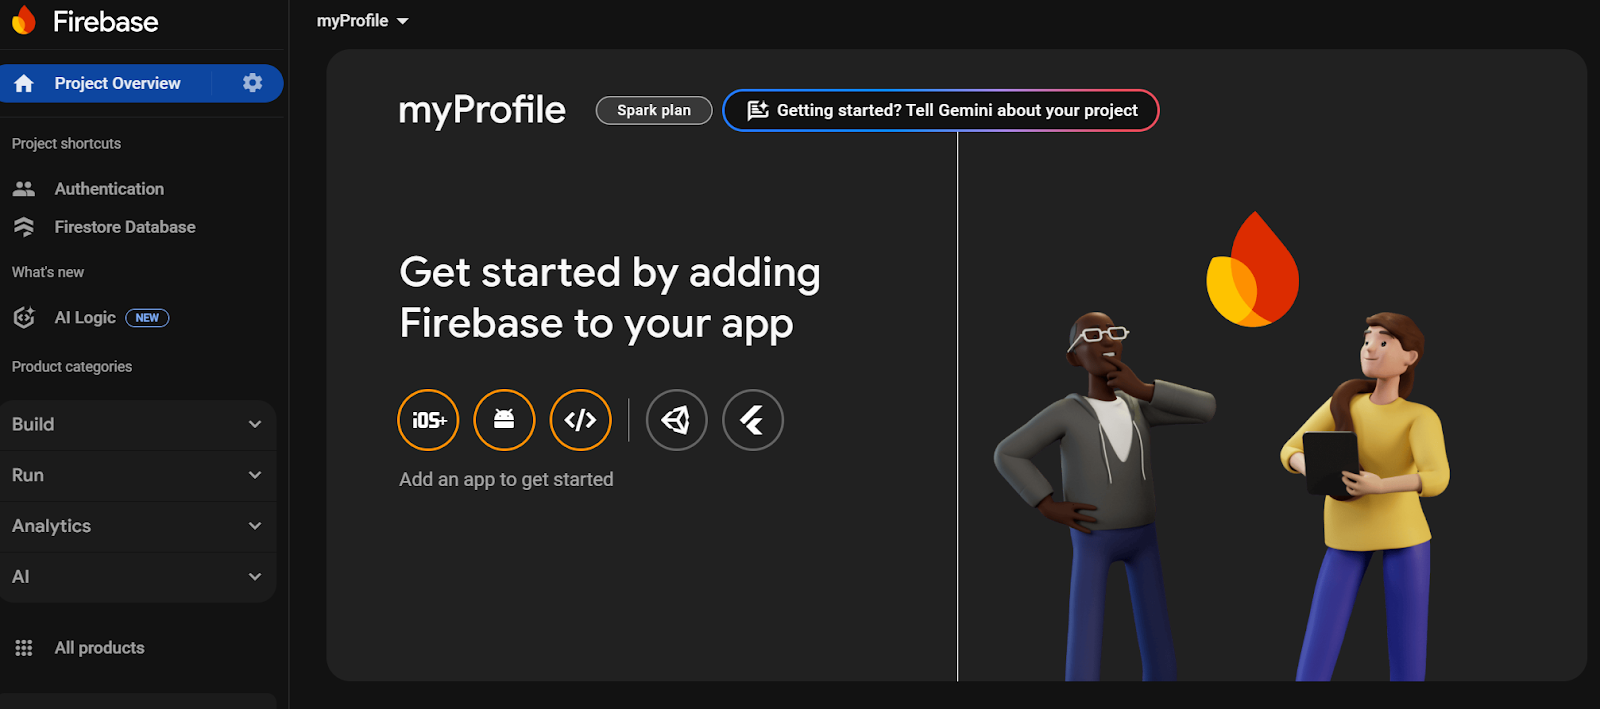Screen dimensions: 1600x709
Task: Open Authentication from project shortcuts
Action: pyautogui.click(x=109, y=189)
